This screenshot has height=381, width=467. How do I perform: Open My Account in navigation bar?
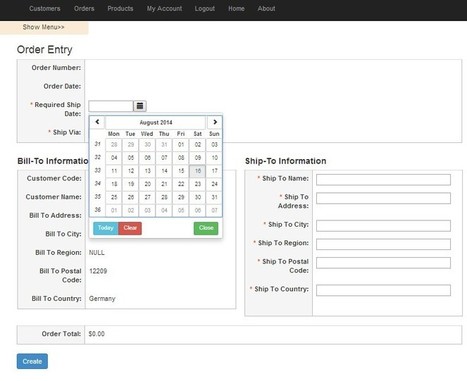tap(164, 9)
